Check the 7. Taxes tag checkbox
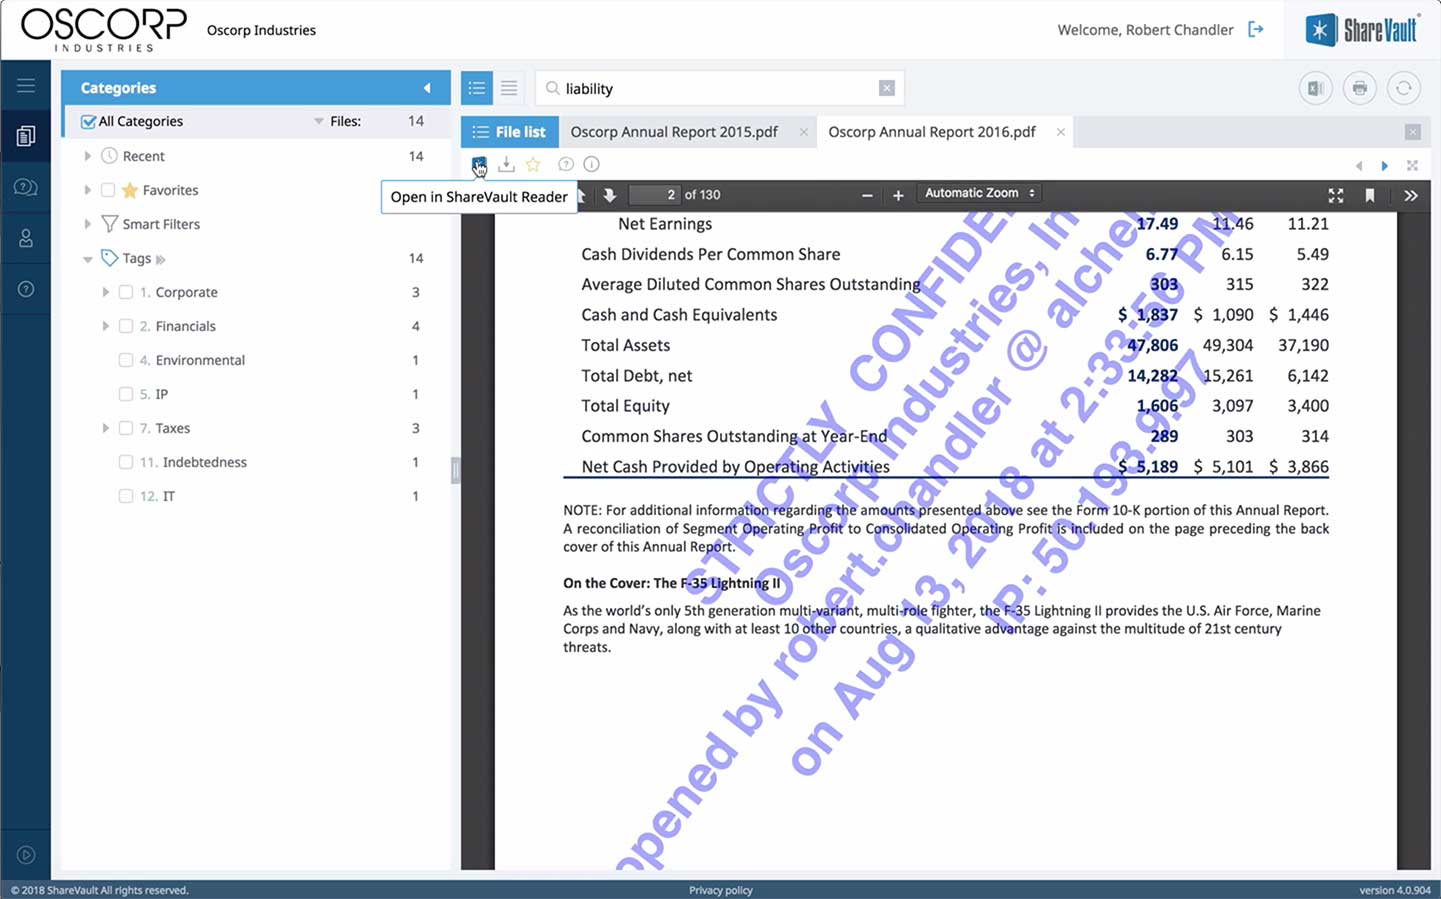Image resolution: width=1441 pixels, height=899 pixels. [126, 428]
